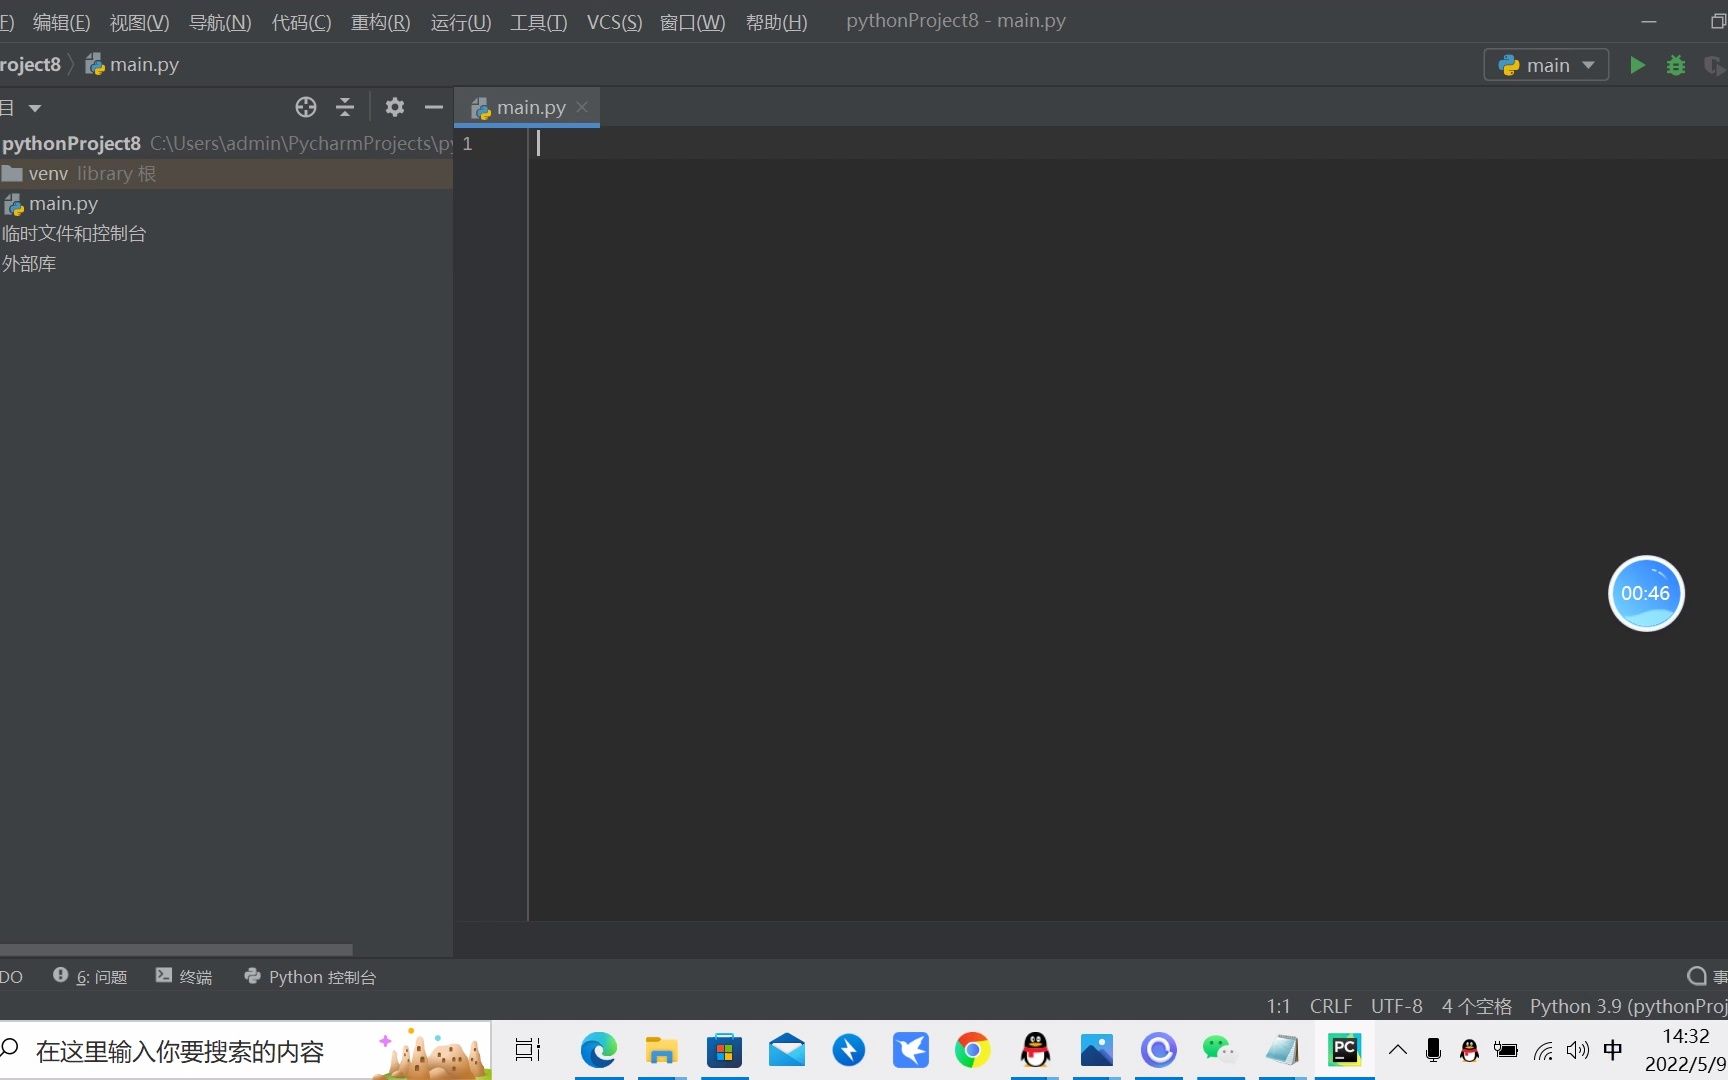
Task: Open the Python 控制台 tool window
Action: (310, 976)
